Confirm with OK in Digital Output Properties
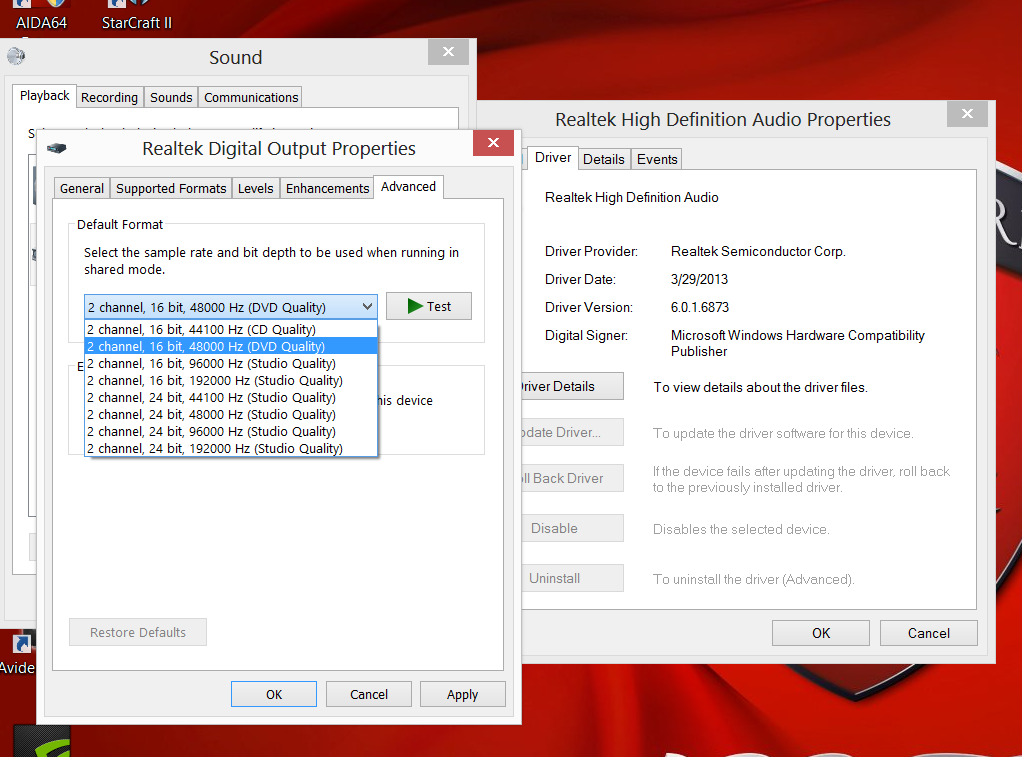1022x757 pixels. click(x=274, y=694)
